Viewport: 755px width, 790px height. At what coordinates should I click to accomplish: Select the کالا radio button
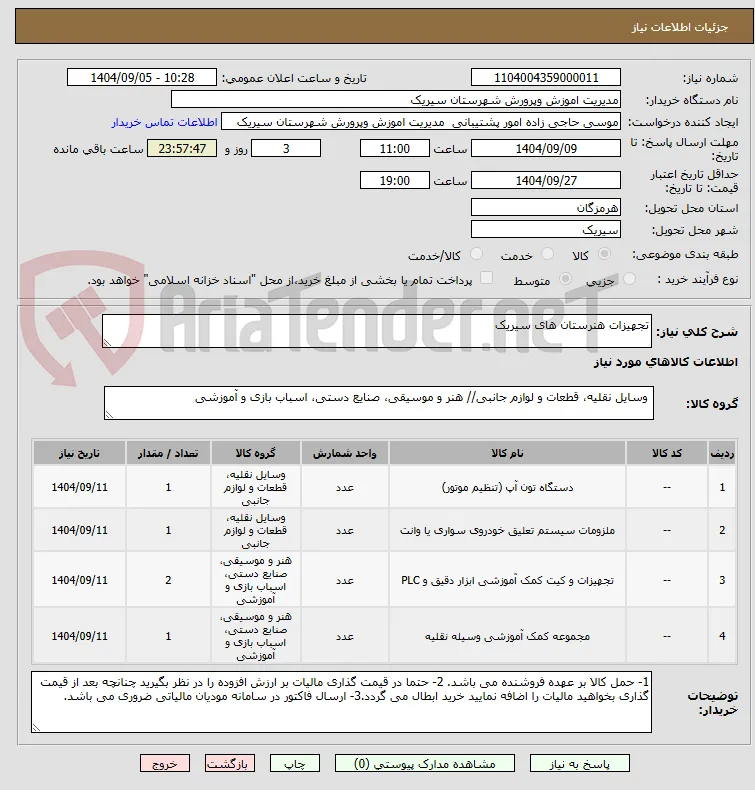tap(604, 254)
